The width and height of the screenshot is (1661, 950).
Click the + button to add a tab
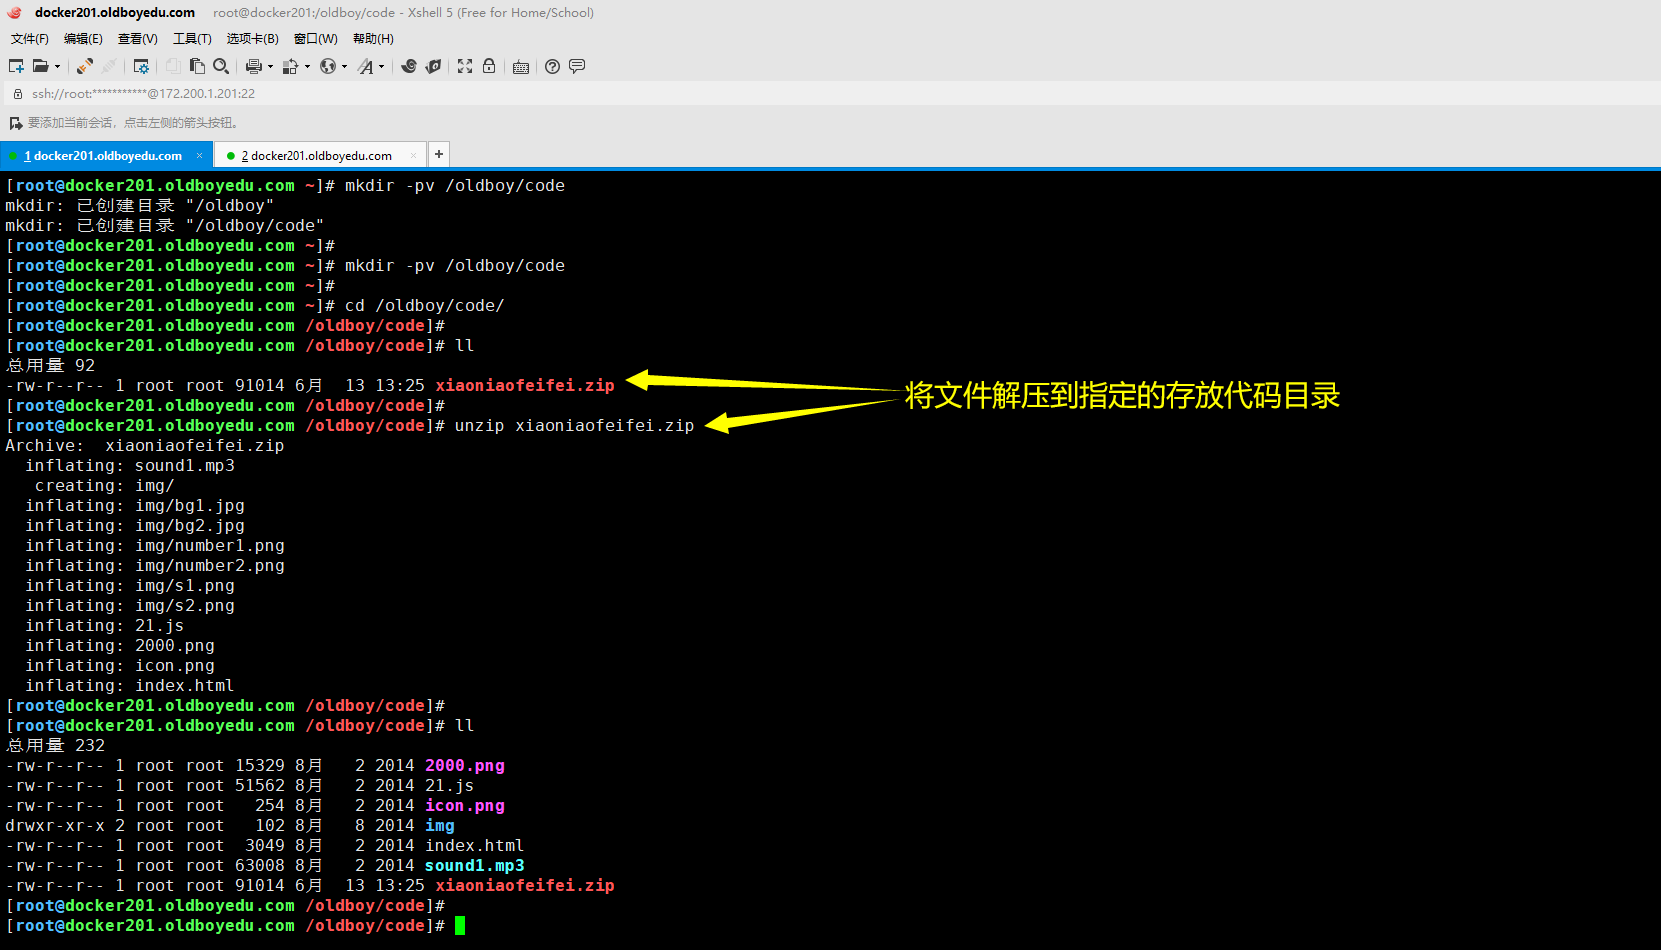click(438, 154)
